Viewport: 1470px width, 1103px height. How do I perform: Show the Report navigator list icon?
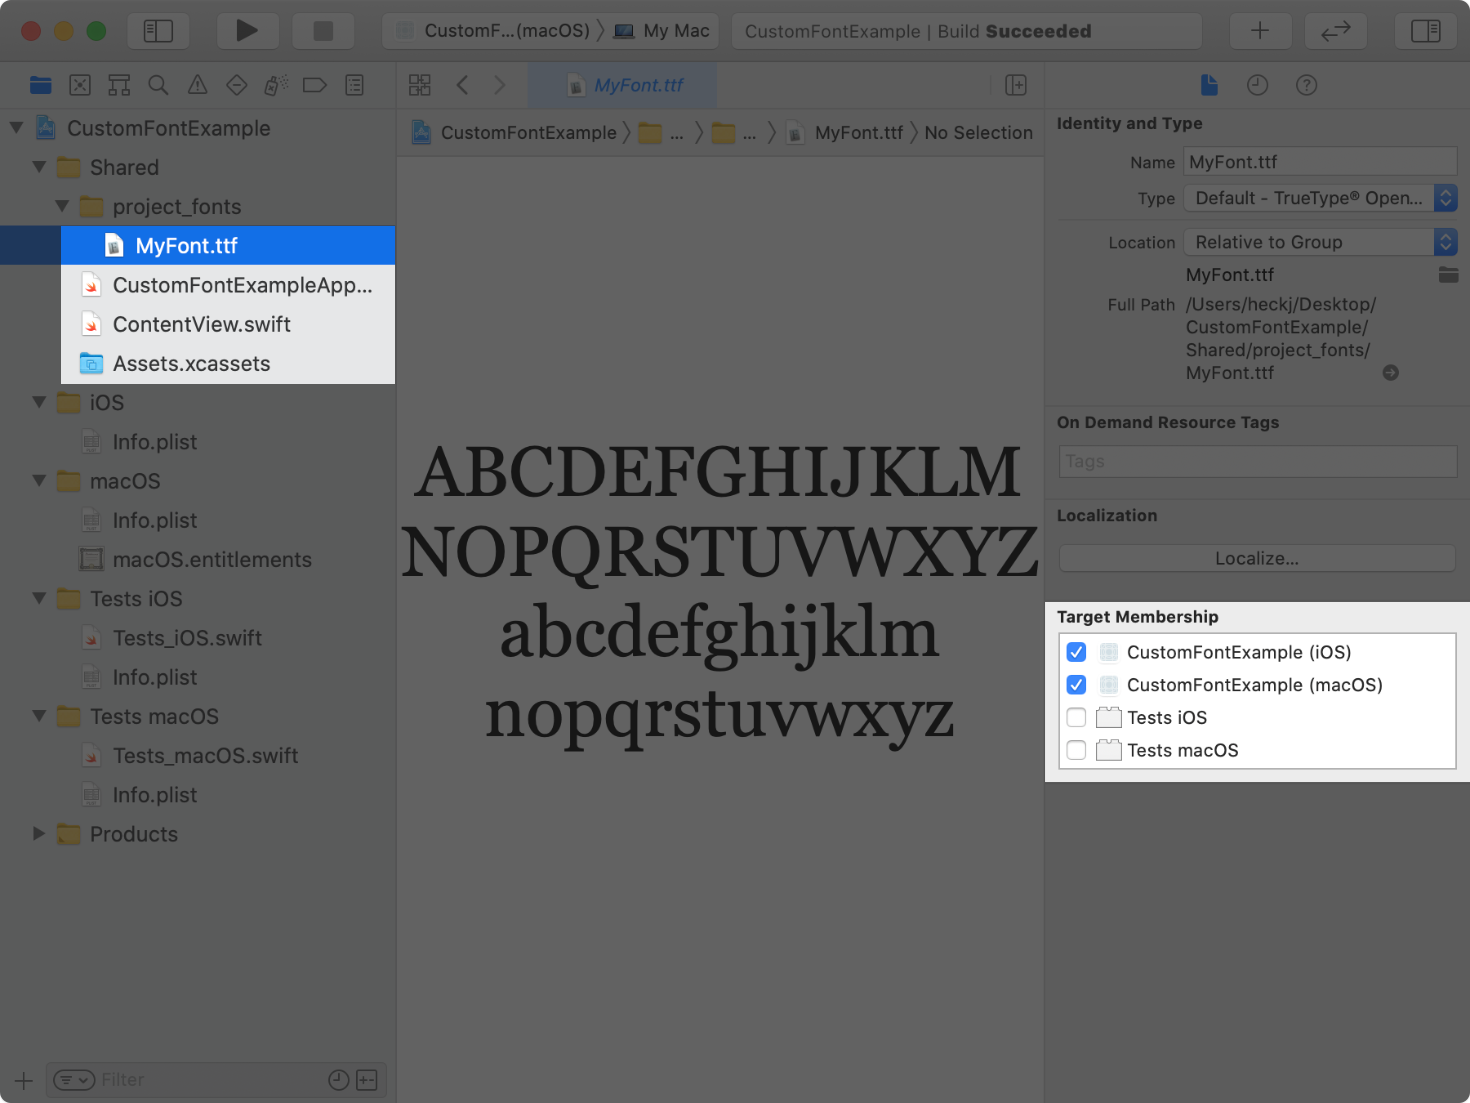pyautogui.click(x=354, y=84)
